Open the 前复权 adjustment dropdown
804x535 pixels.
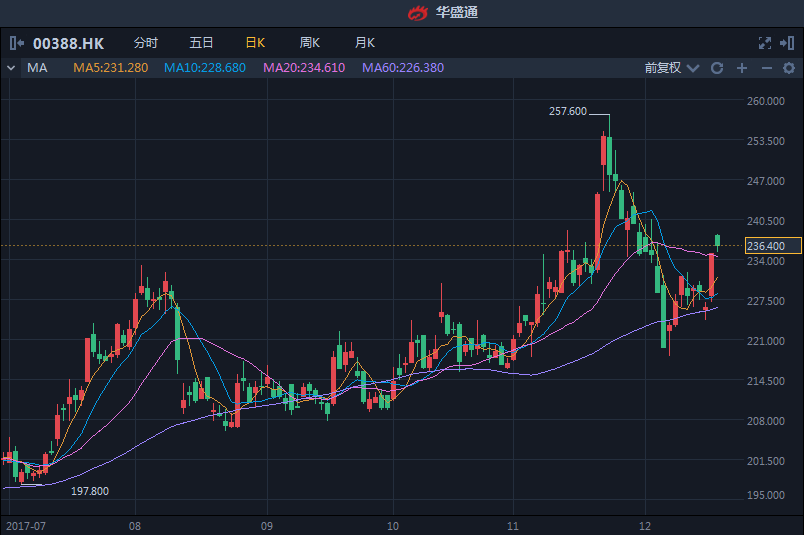coord(669,68)
